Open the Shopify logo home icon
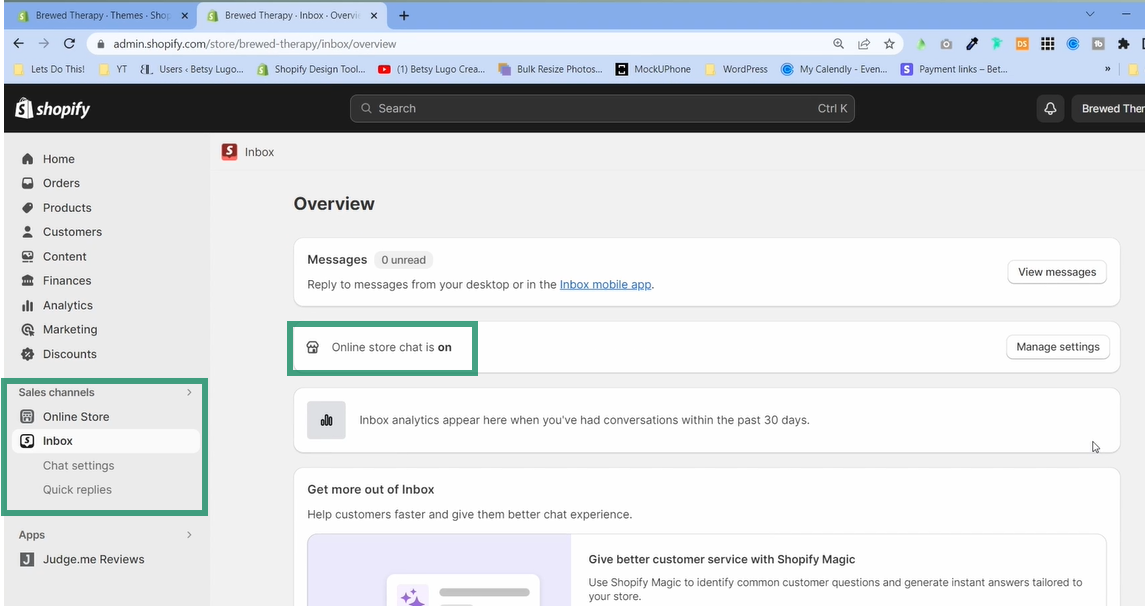 [23, 108]
